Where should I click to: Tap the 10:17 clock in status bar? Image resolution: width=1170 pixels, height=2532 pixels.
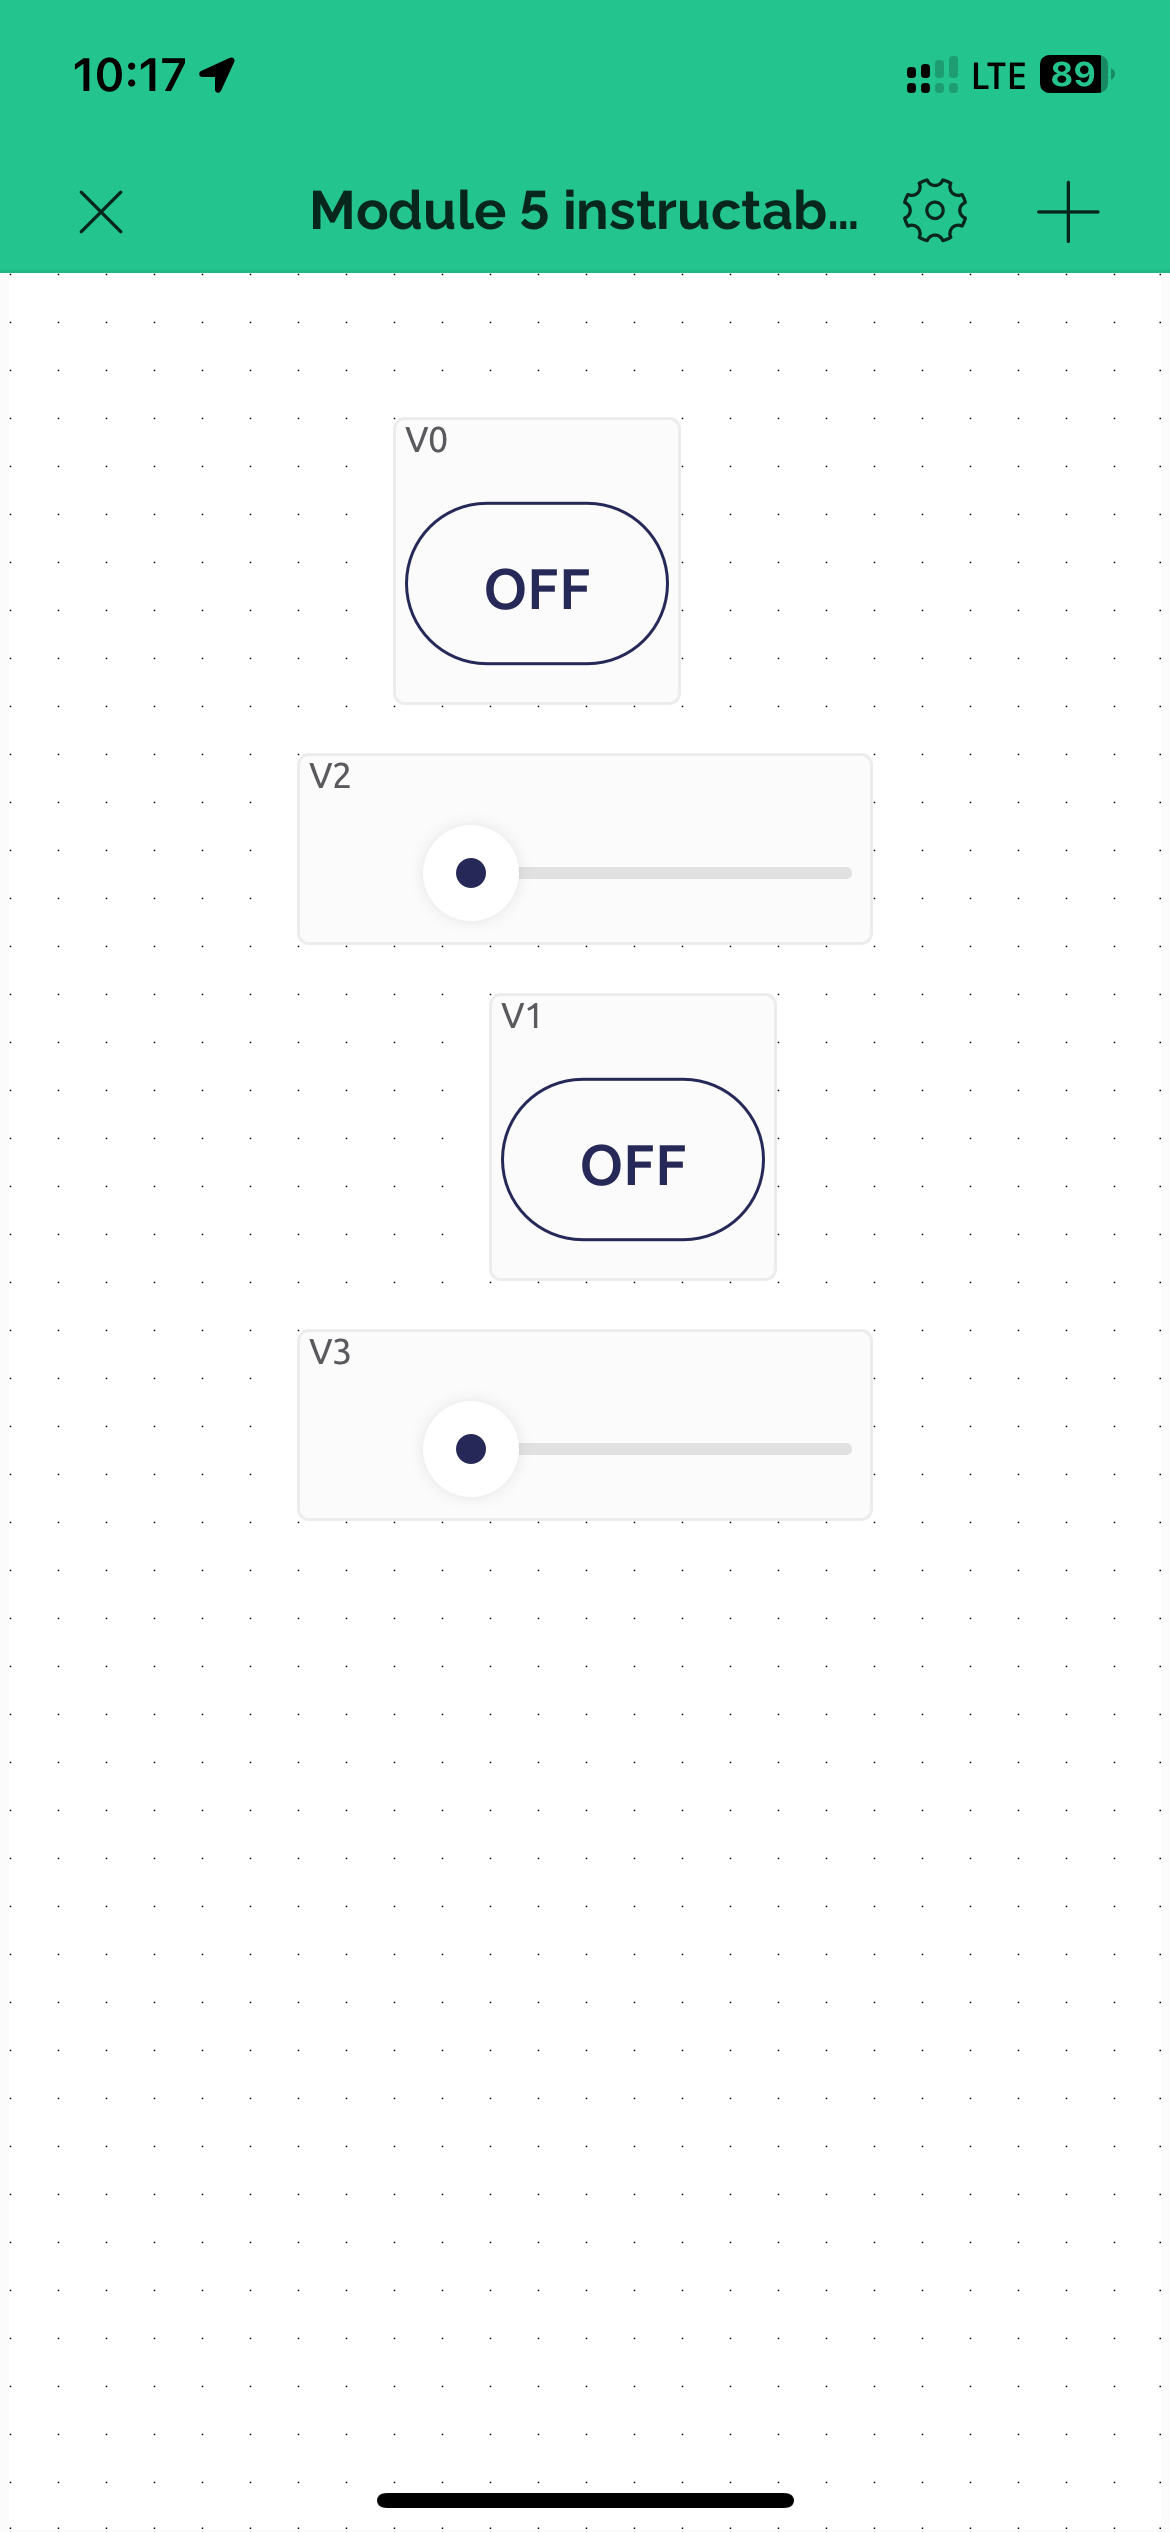pyautogui.click(x=130, y=75)
